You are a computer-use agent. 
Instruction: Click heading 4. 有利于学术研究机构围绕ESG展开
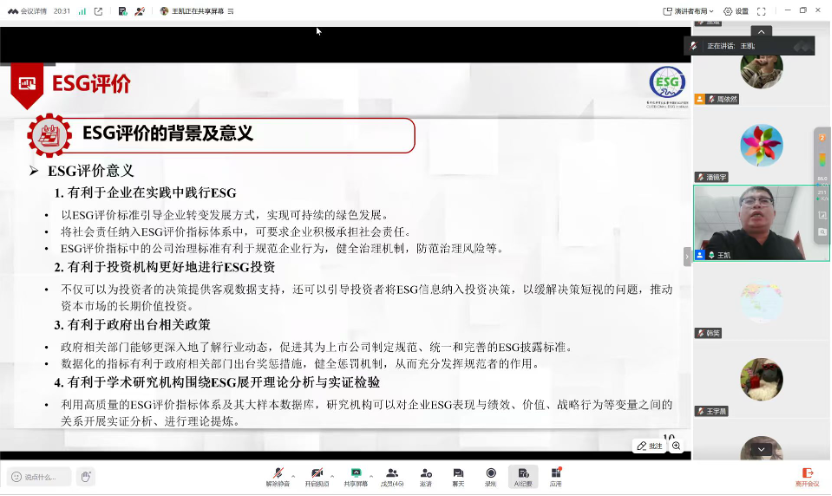click(x=217, y=382)
